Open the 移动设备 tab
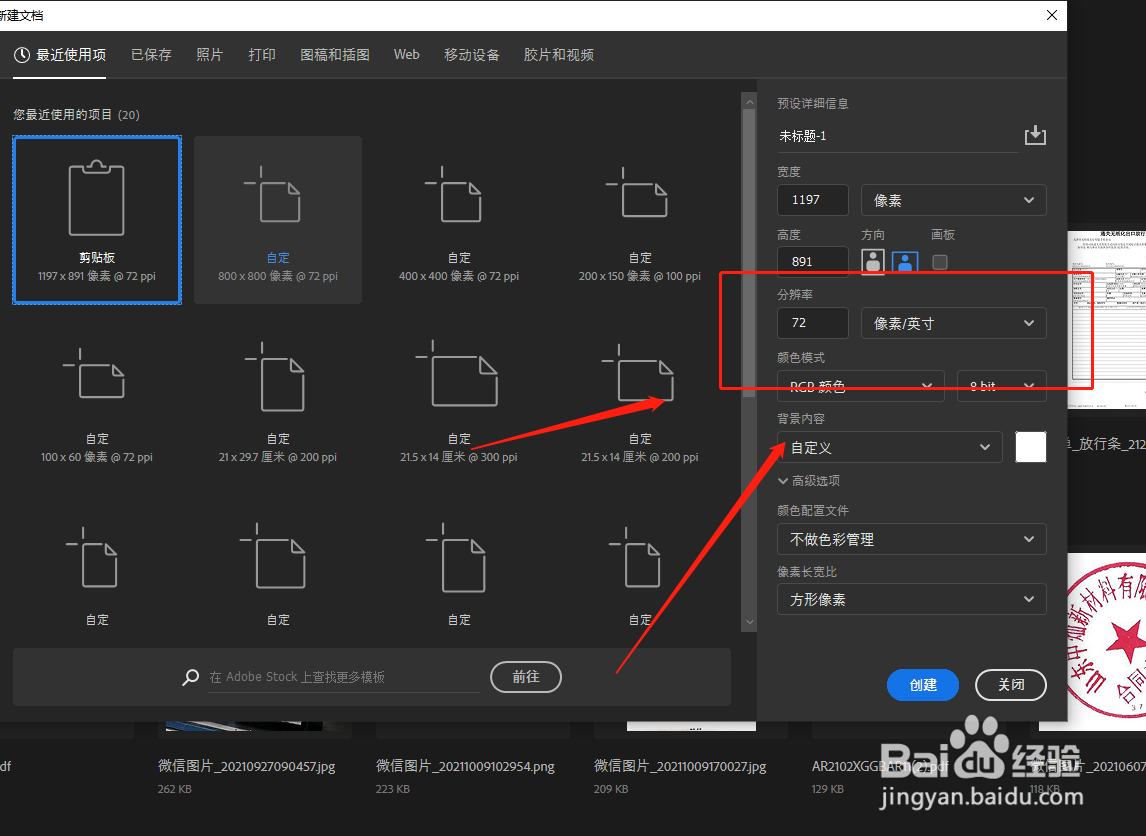This screenshot has height=836, width=1146. (x=471, y=55)
